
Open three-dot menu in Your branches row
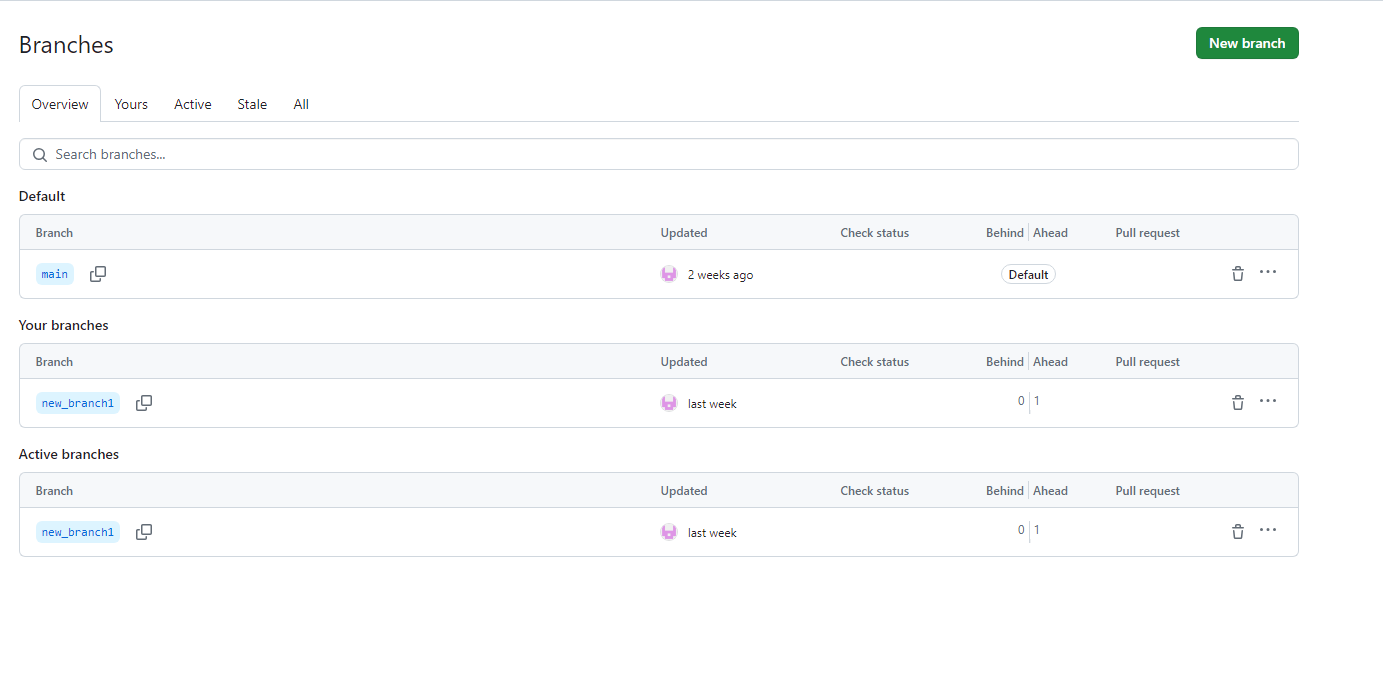[x=1268, y=401]
